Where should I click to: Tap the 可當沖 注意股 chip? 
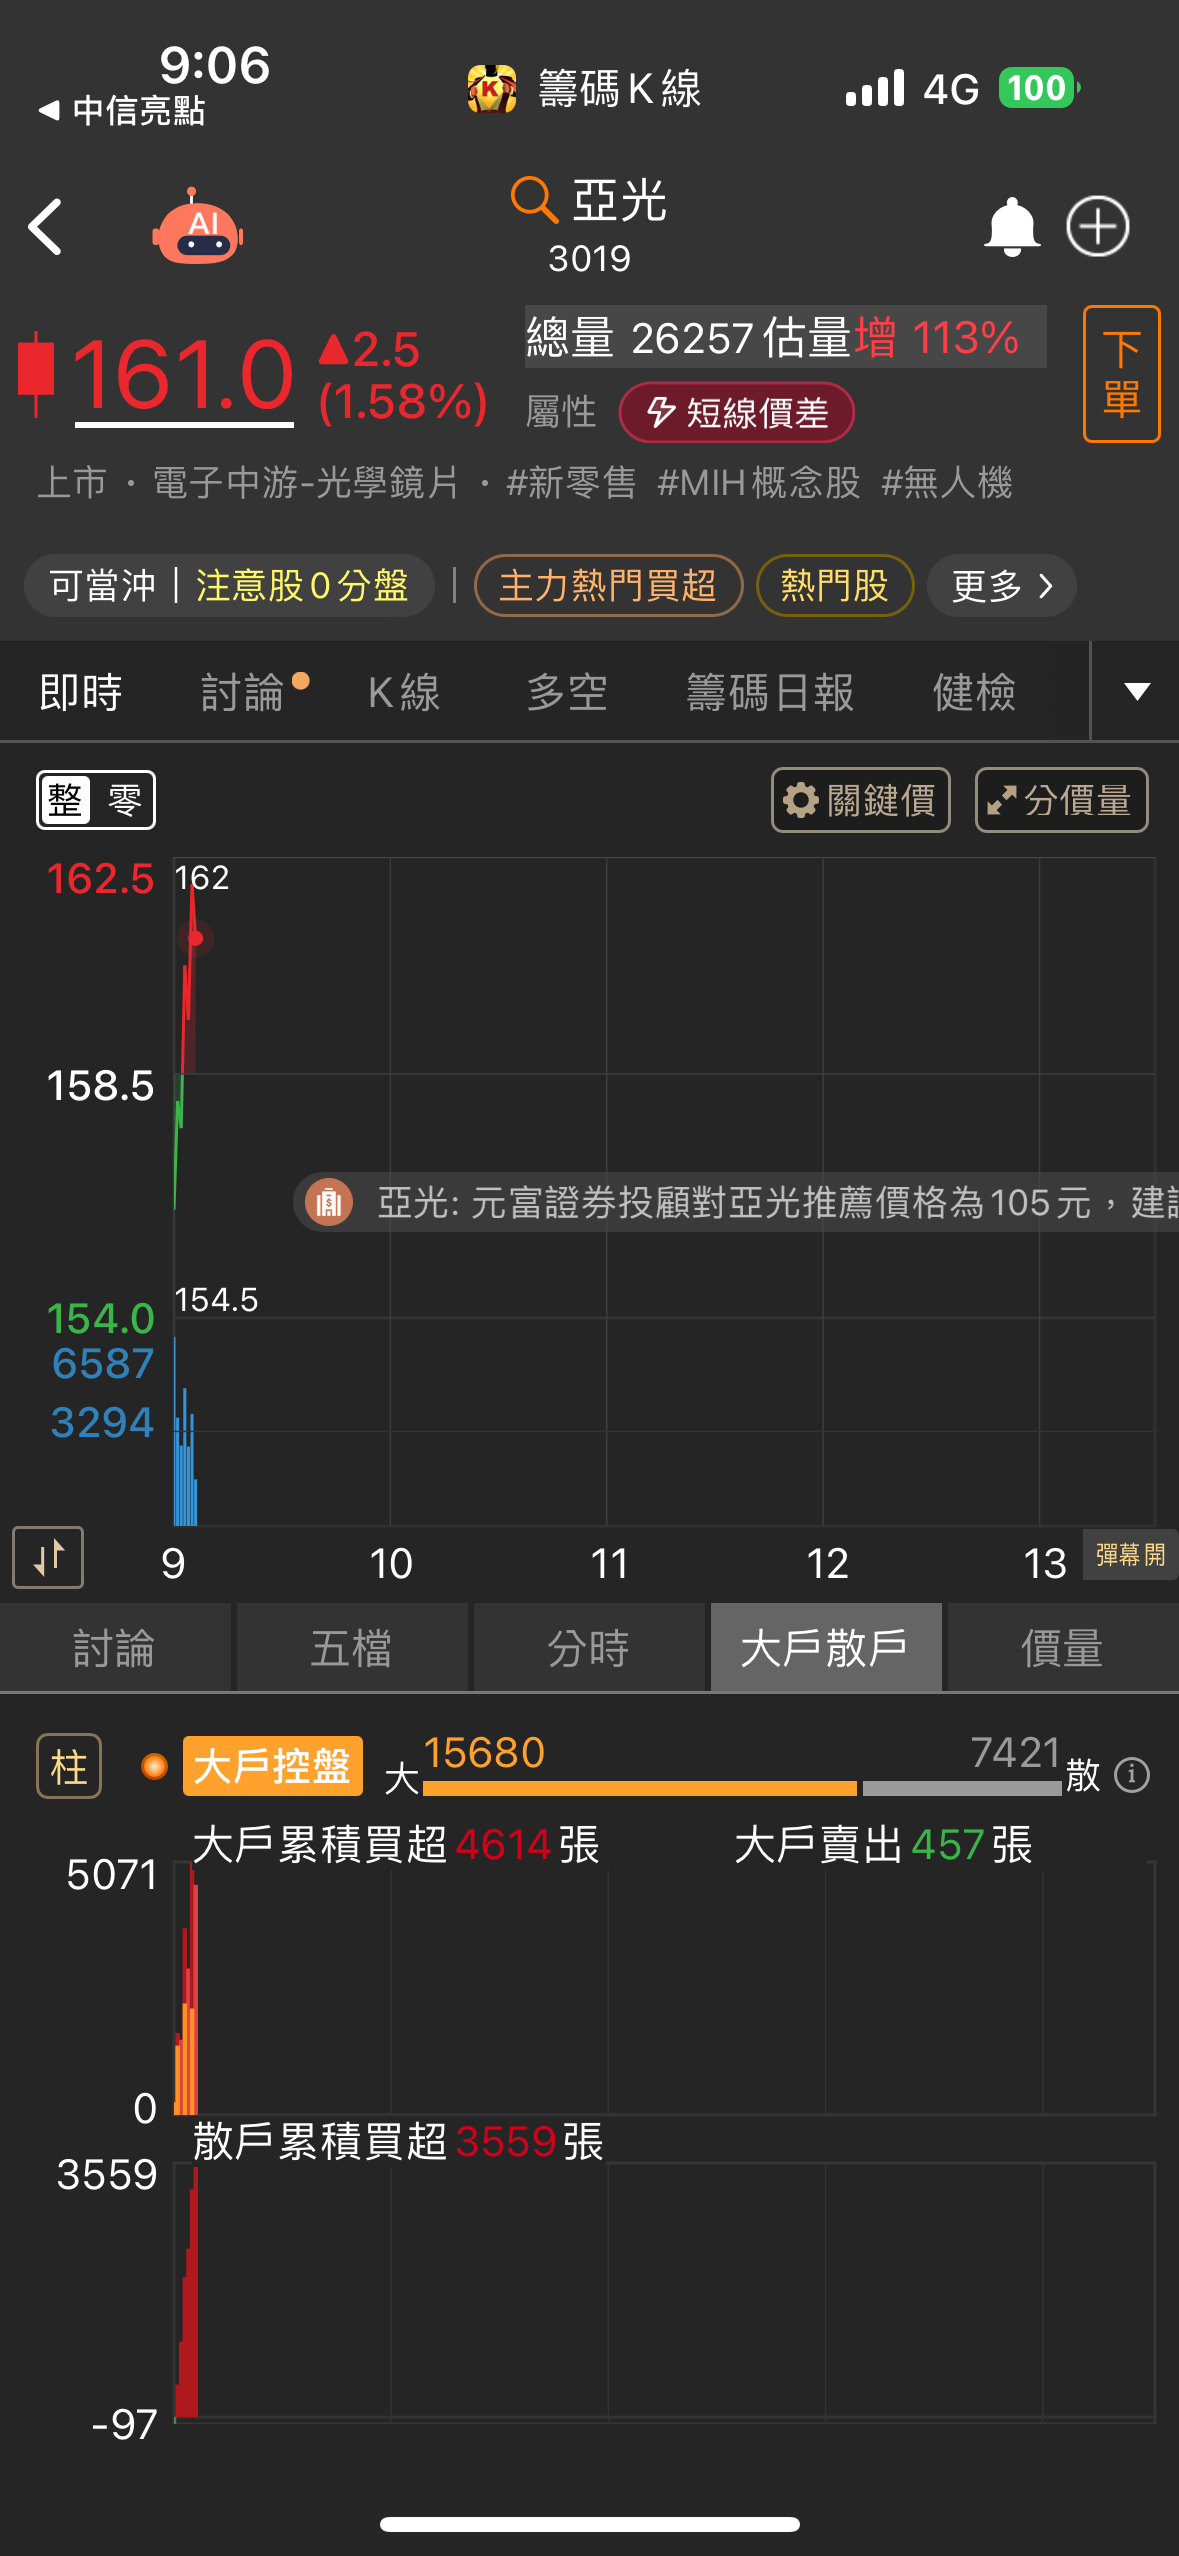(x=229, y=586)
